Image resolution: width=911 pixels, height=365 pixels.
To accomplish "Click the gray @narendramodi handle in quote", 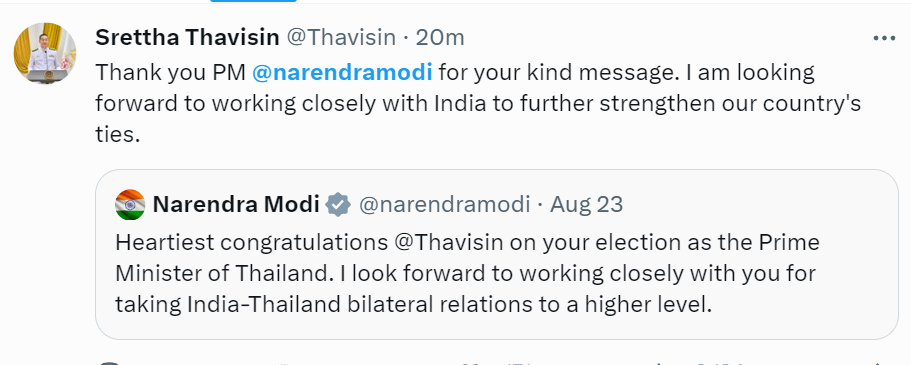I will 444,205.
